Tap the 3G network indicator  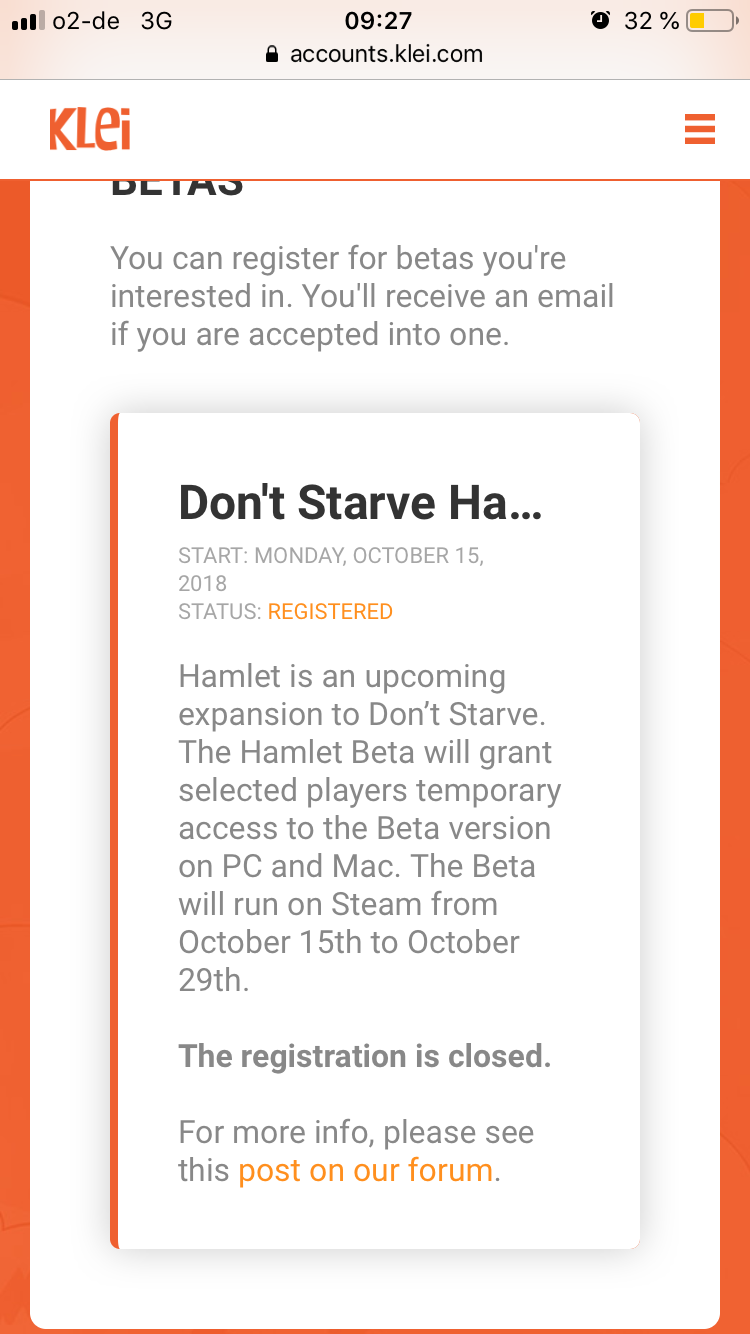tap(157, 20)
